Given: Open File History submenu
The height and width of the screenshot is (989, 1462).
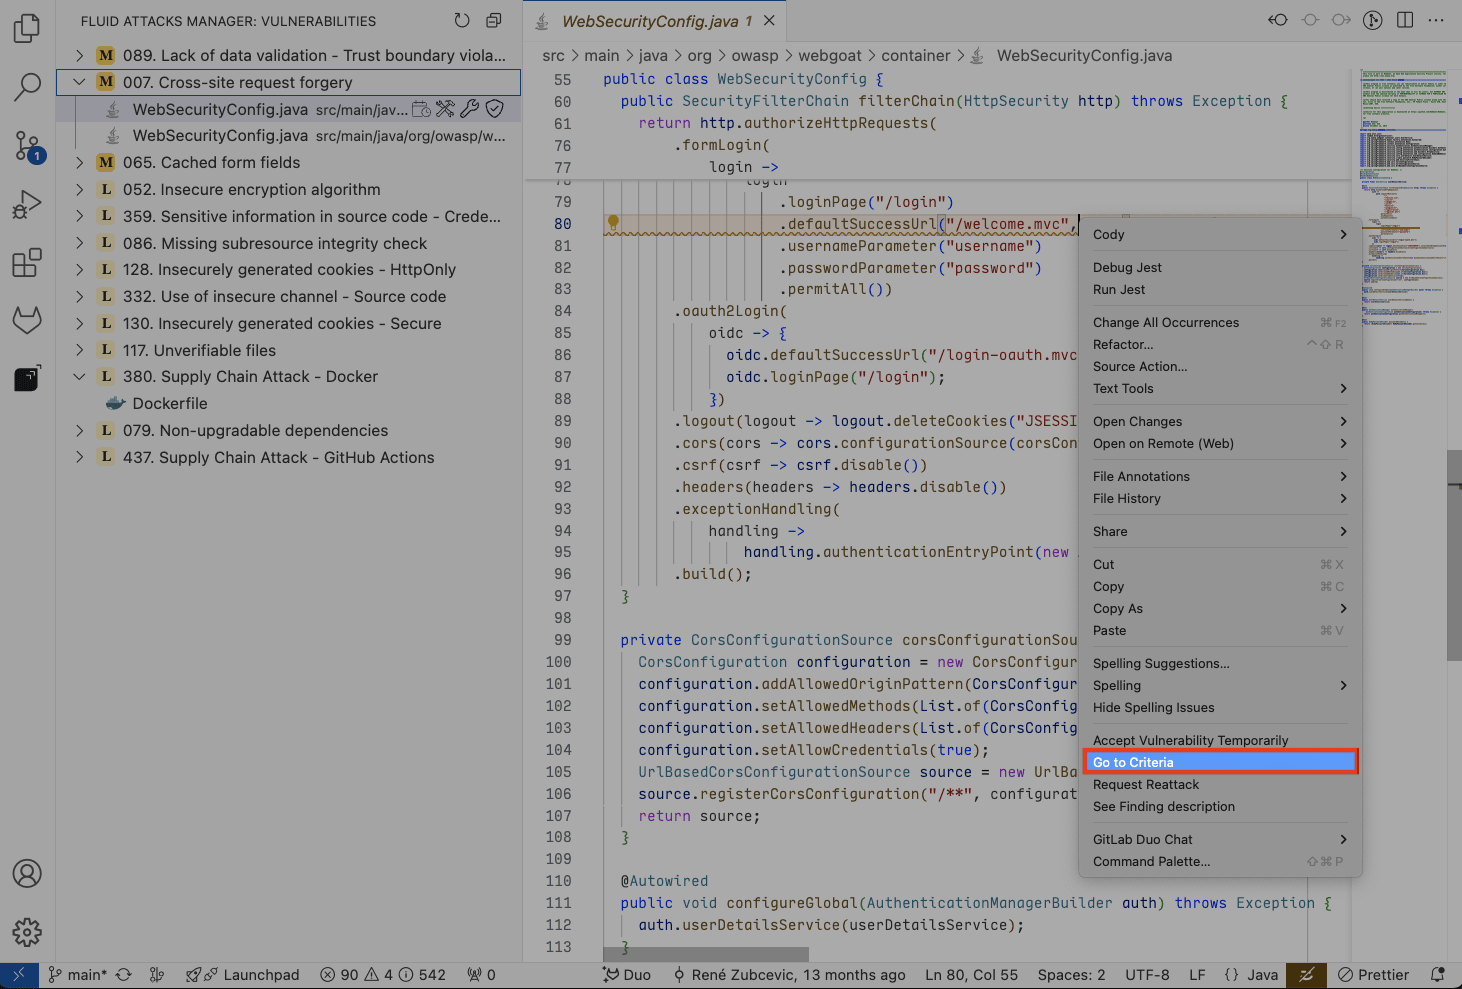Looking at the screenshot, I should (x=1220, y=498).
